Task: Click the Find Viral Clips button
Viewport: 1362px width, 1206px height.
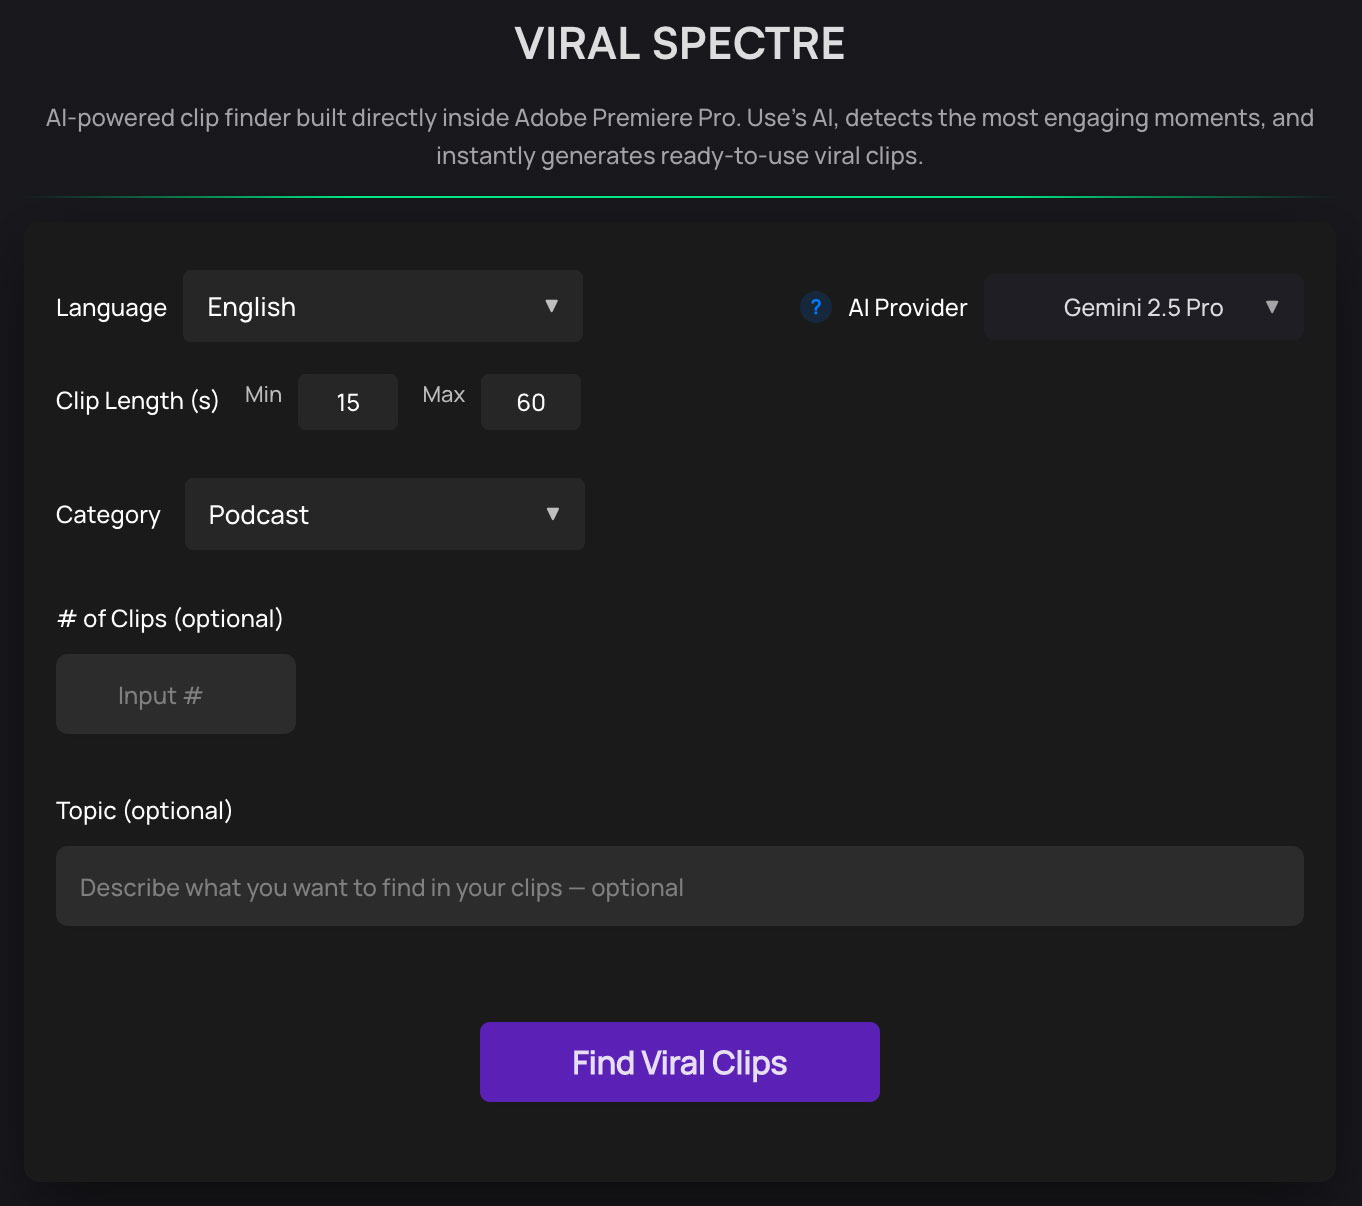Action: (x=679, y=1062)
